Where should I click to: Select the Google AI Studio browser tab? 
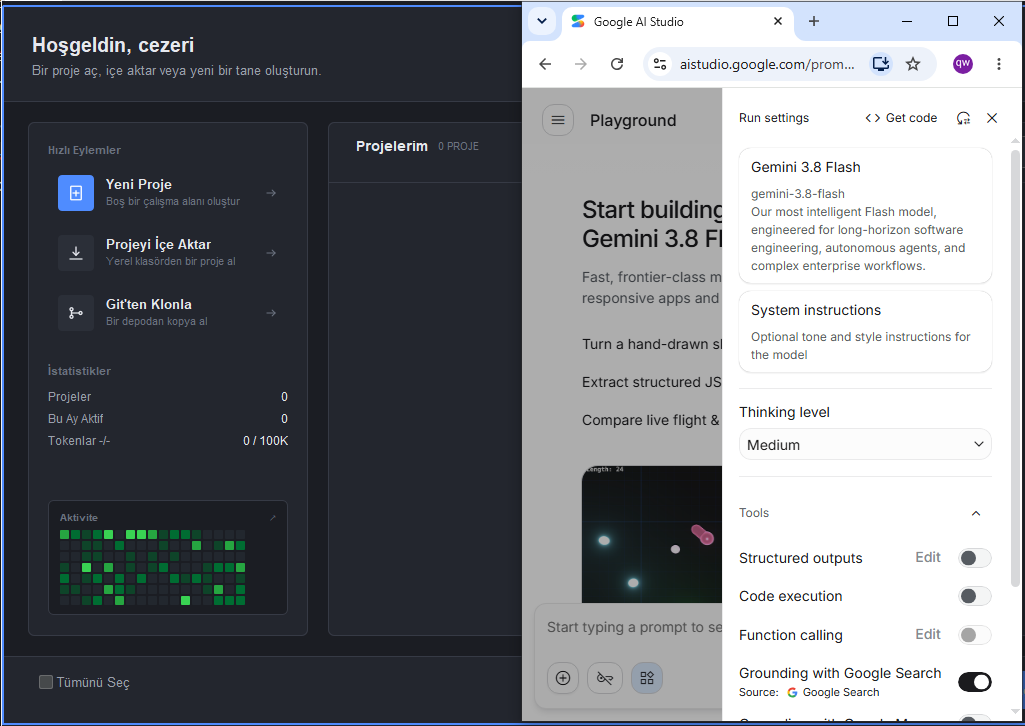pos(677,22)
